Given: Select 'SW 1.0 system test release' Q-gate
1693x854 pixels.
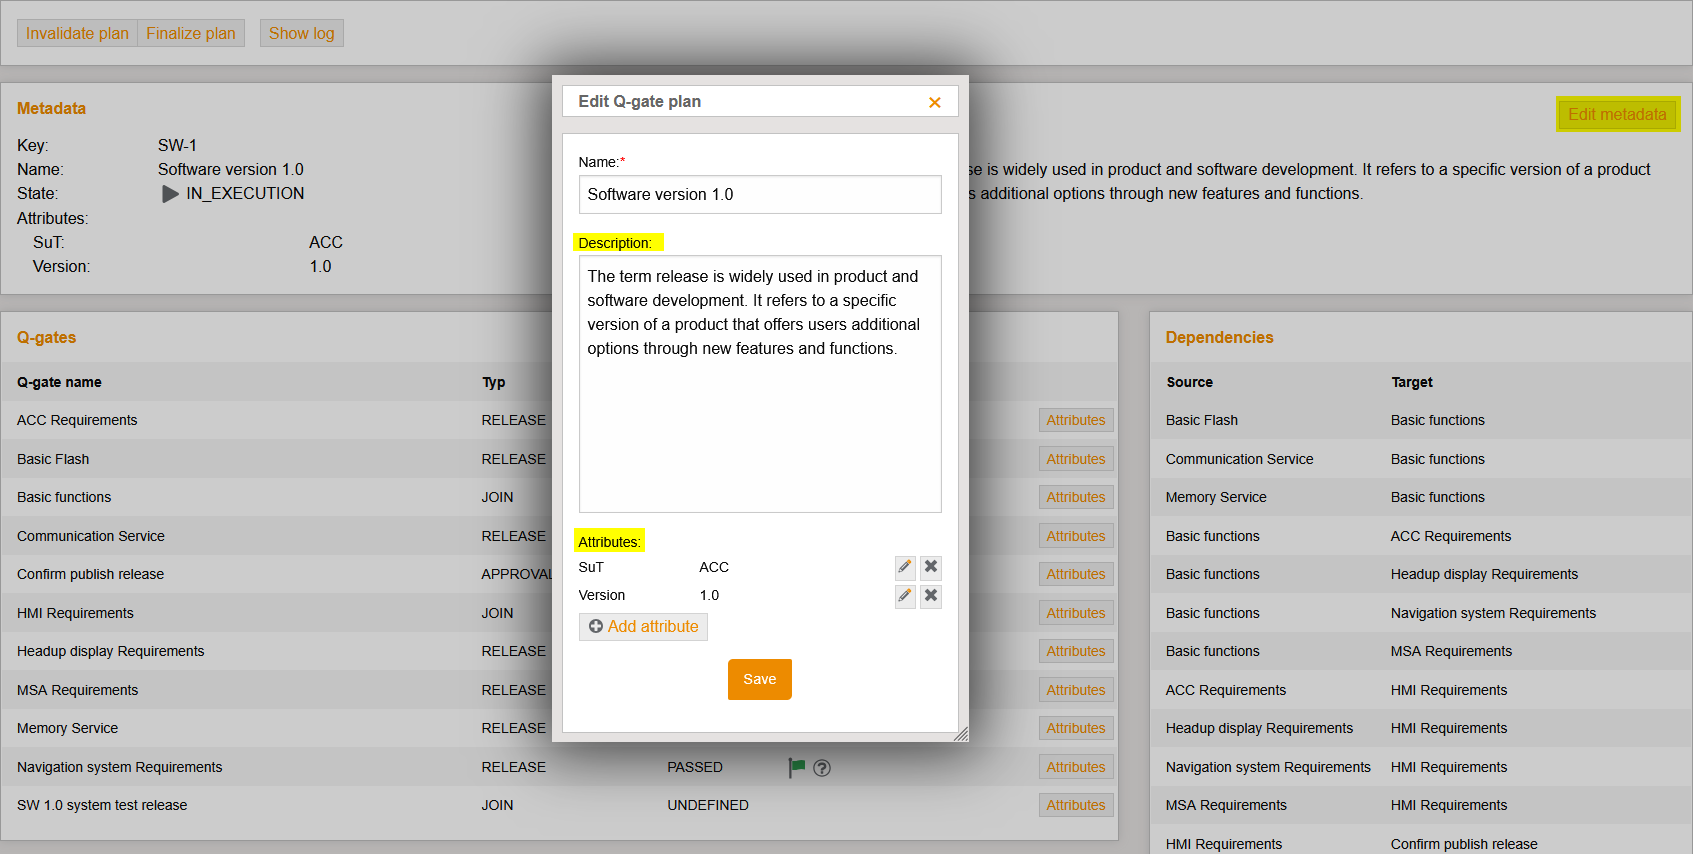Looking at the screenshot, I should click(x=102, y=805).
